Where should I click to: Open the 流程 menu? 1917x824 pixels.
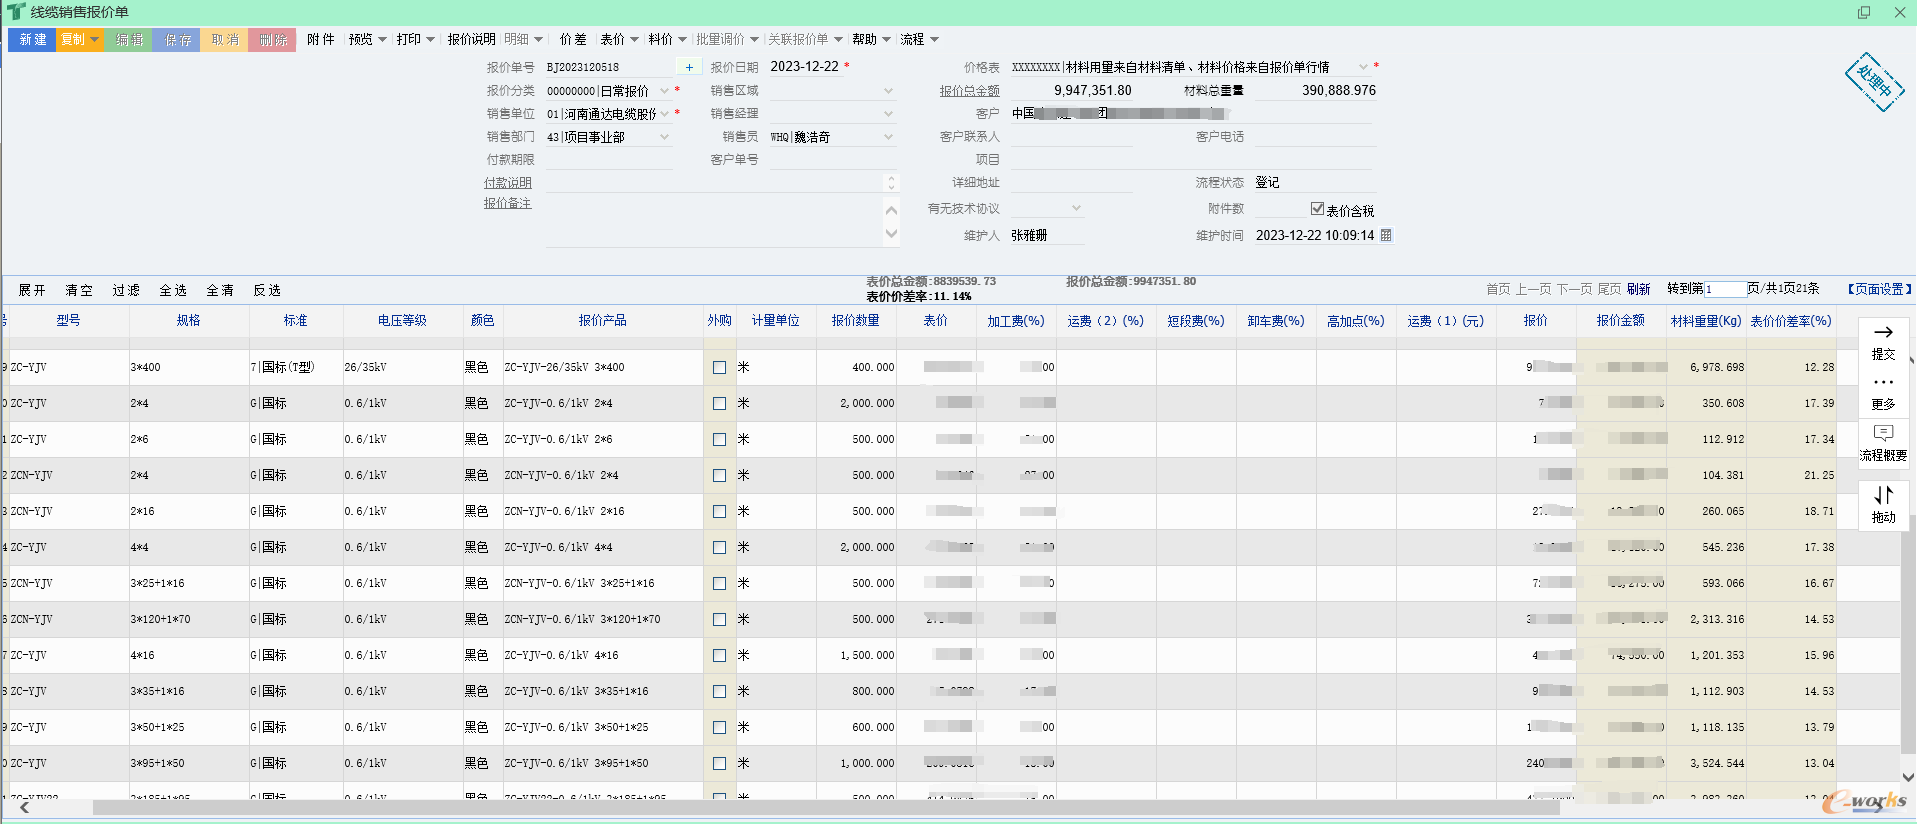point(919,39)
